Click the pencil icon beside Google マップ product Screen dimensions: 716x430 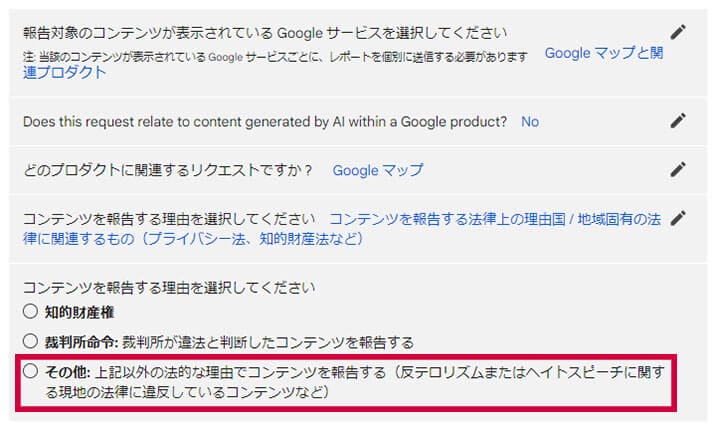point(678,170)
